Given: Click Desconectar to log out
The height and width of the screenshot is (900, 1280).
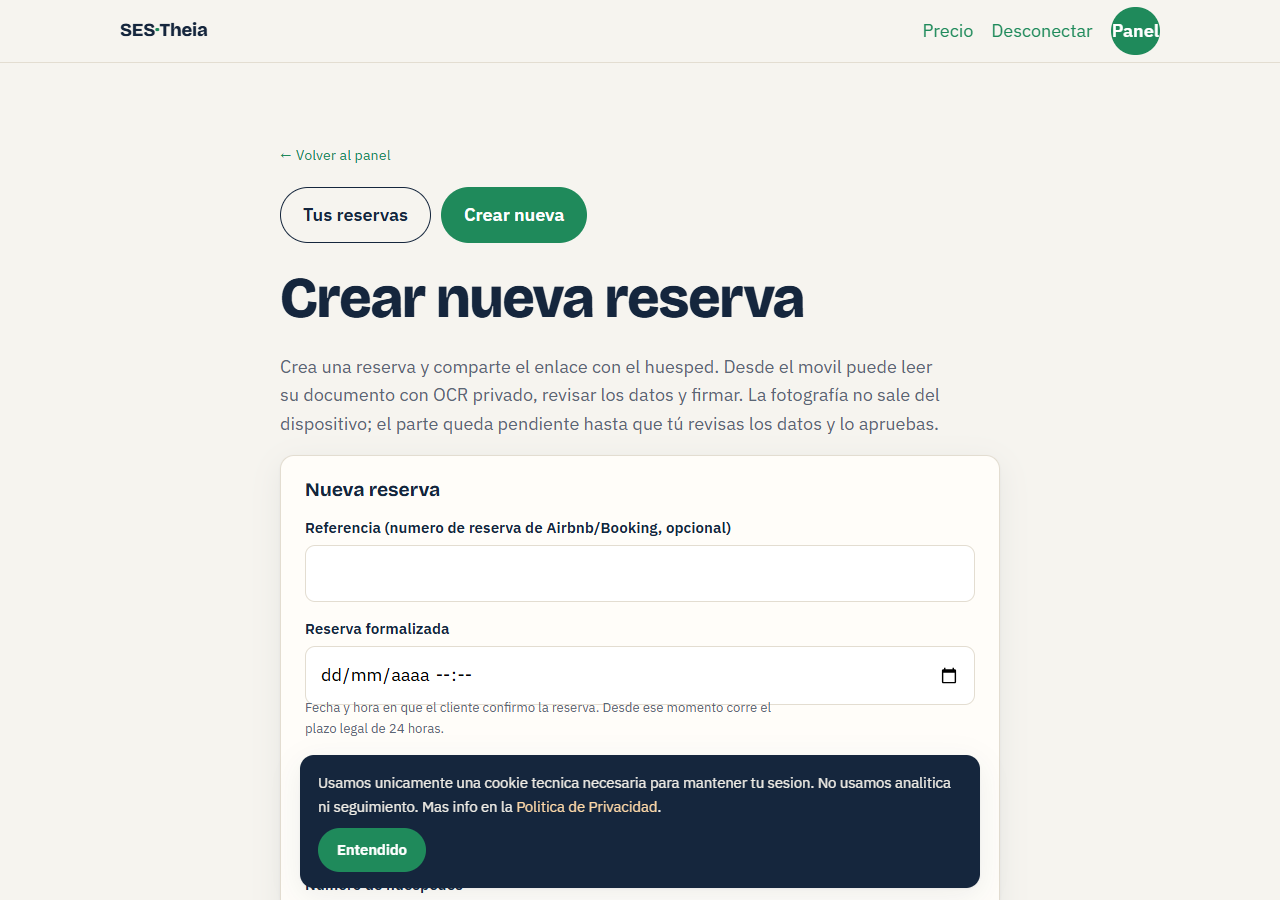Looking at the screenshot, I should tap(1042, 31).
